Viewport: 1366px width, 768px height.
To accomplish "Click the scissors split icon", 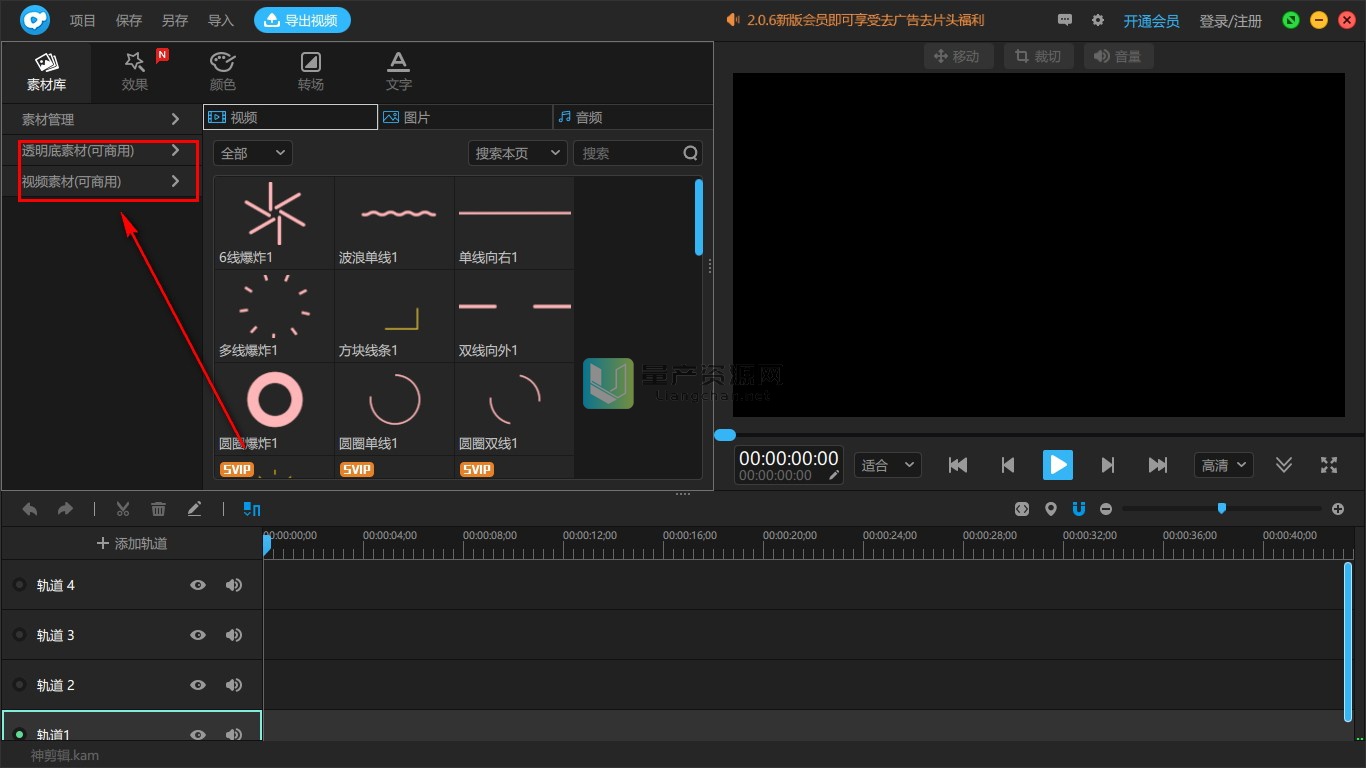I will [123, 509].
